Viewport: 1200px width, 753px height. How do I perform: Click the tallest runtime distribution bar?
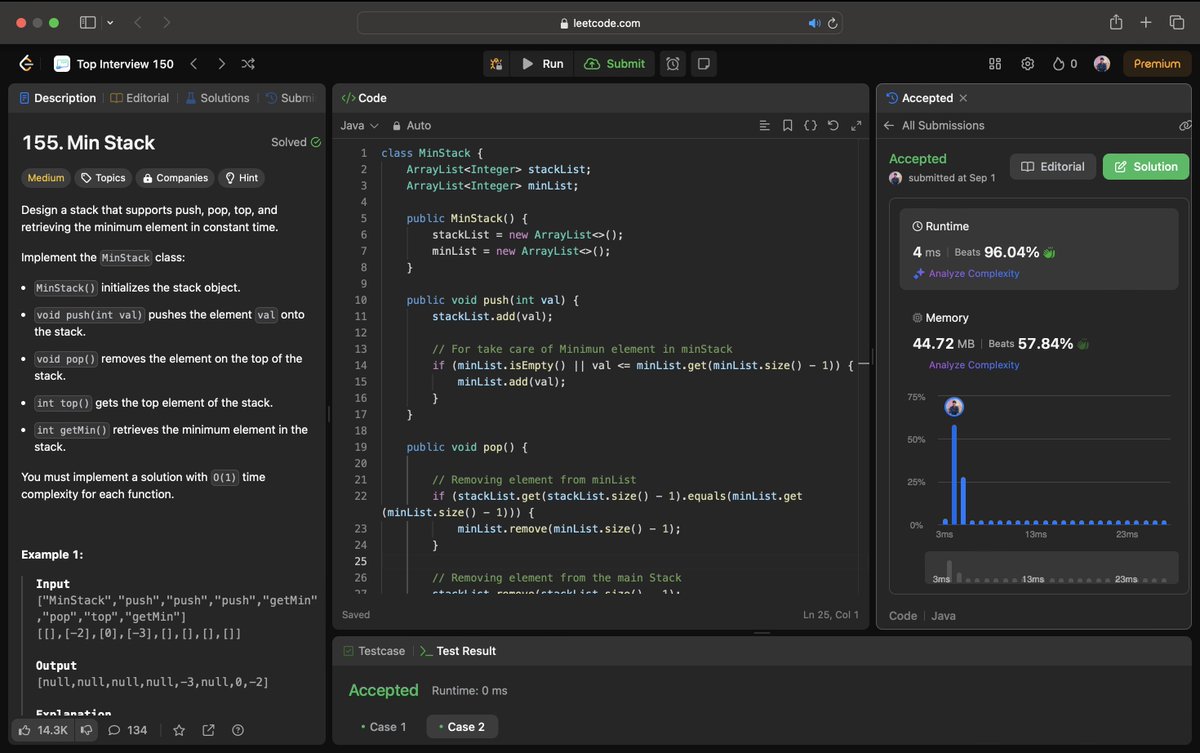point(954,474)
